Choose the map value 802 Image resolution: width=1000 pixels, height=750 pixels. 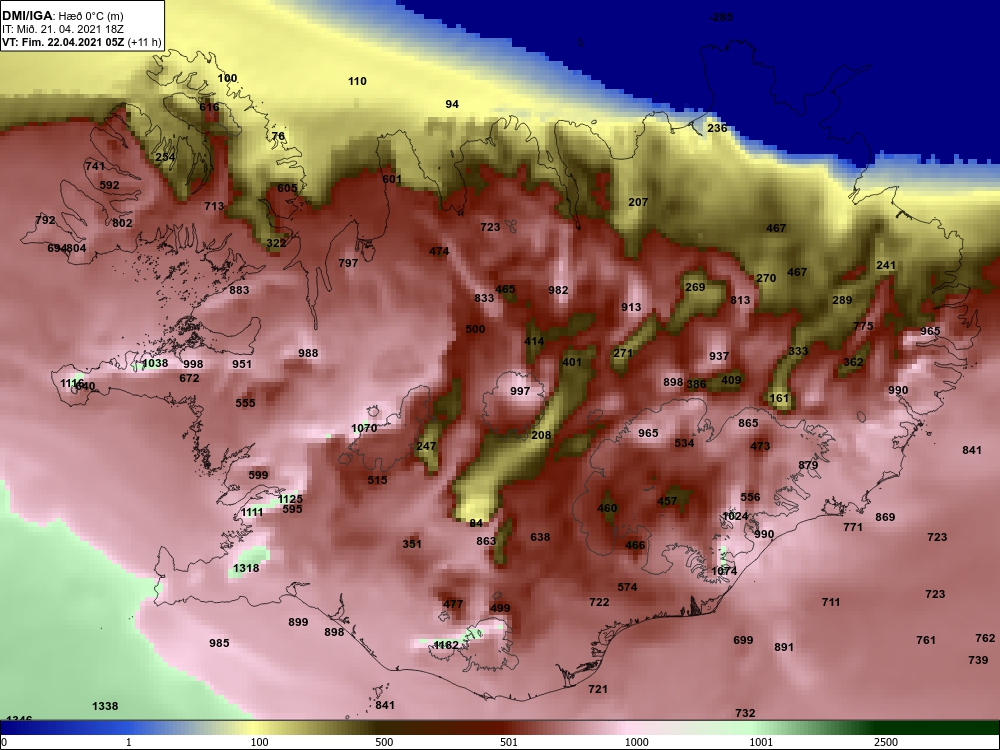click(122, 223)
